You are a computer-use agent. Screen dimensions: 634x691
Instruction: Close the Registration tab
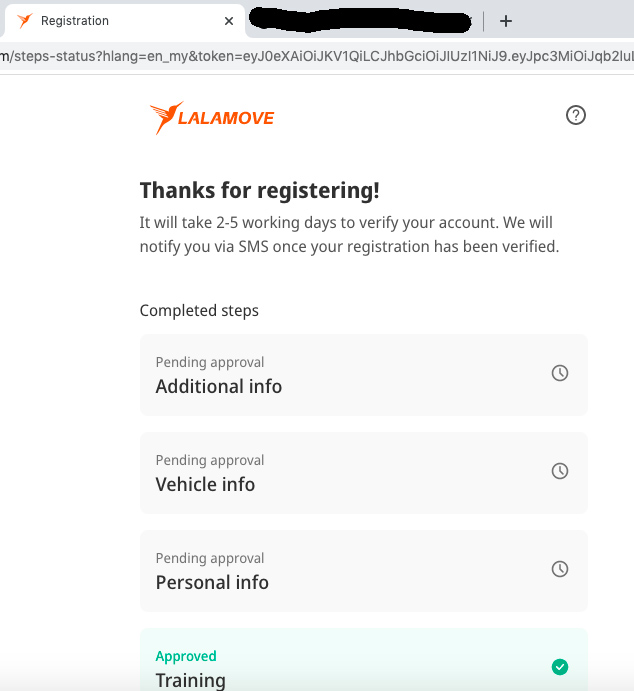229,20
